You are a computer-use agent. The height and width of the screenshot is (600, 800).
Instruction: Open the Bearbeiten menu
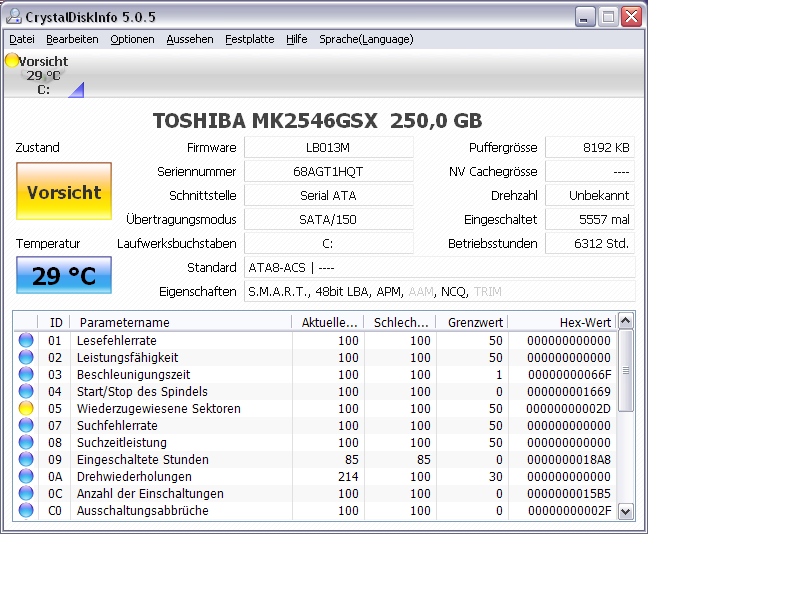click(72, 39)
